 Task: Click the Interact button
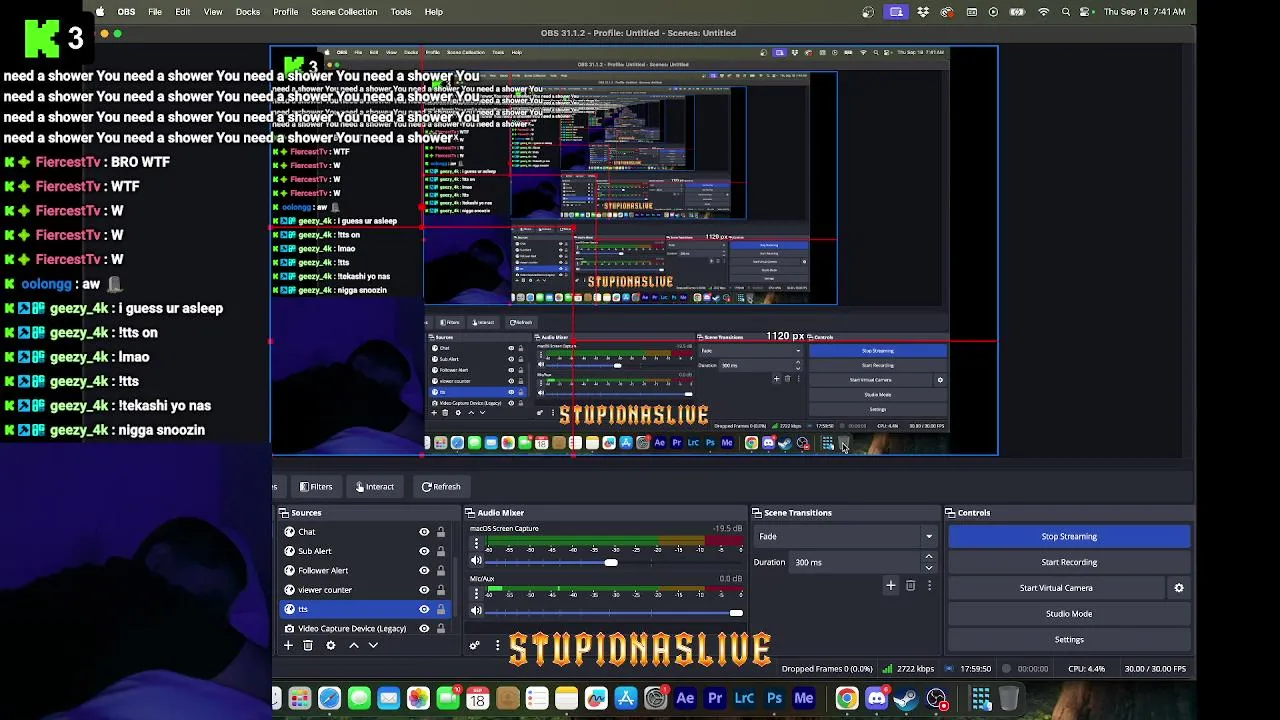[375, 487]
